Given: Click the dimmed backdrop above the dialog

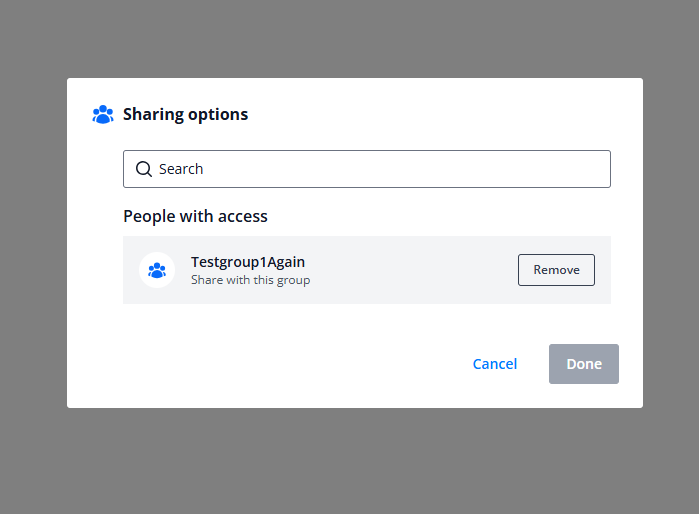Looking at the screenshot, I should (350, 39).
